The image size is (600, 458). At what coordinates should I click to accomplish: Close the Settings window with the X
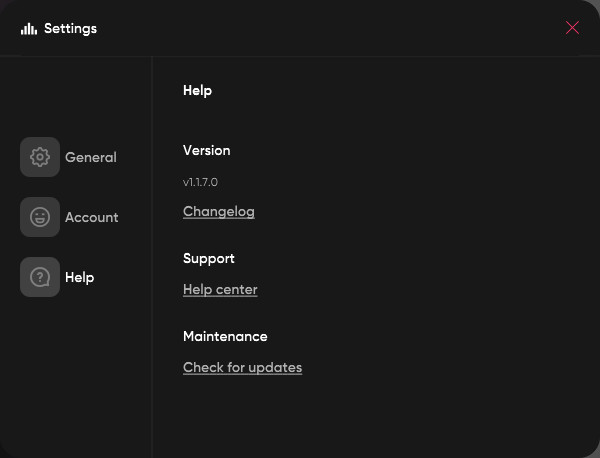pos(572,28)
